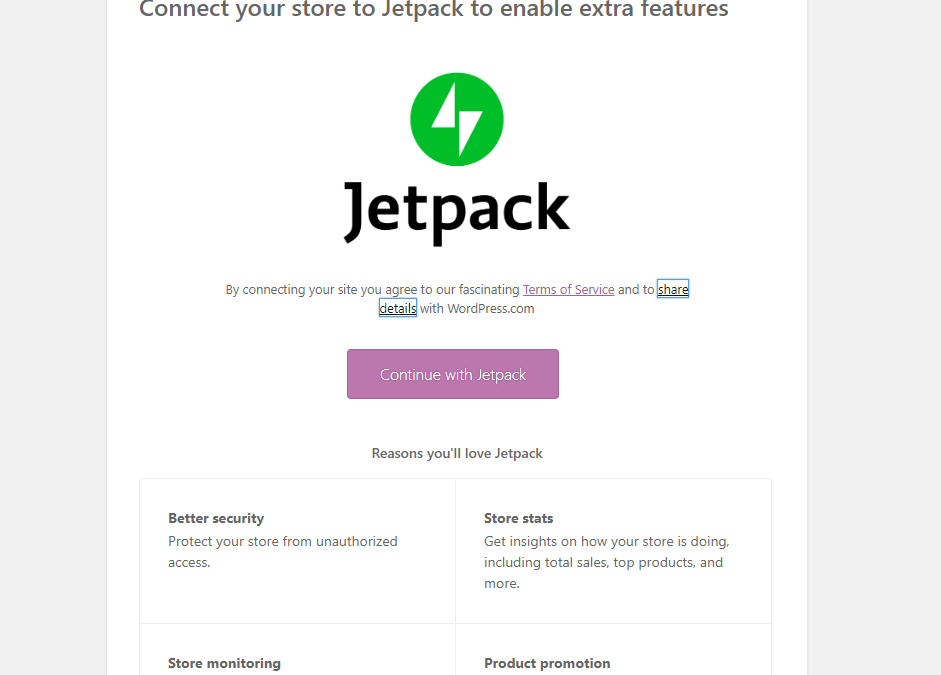Select the Product promotion feature title
Image resolution: width=941 pixels, height=675 pixels.
[547, 663]
